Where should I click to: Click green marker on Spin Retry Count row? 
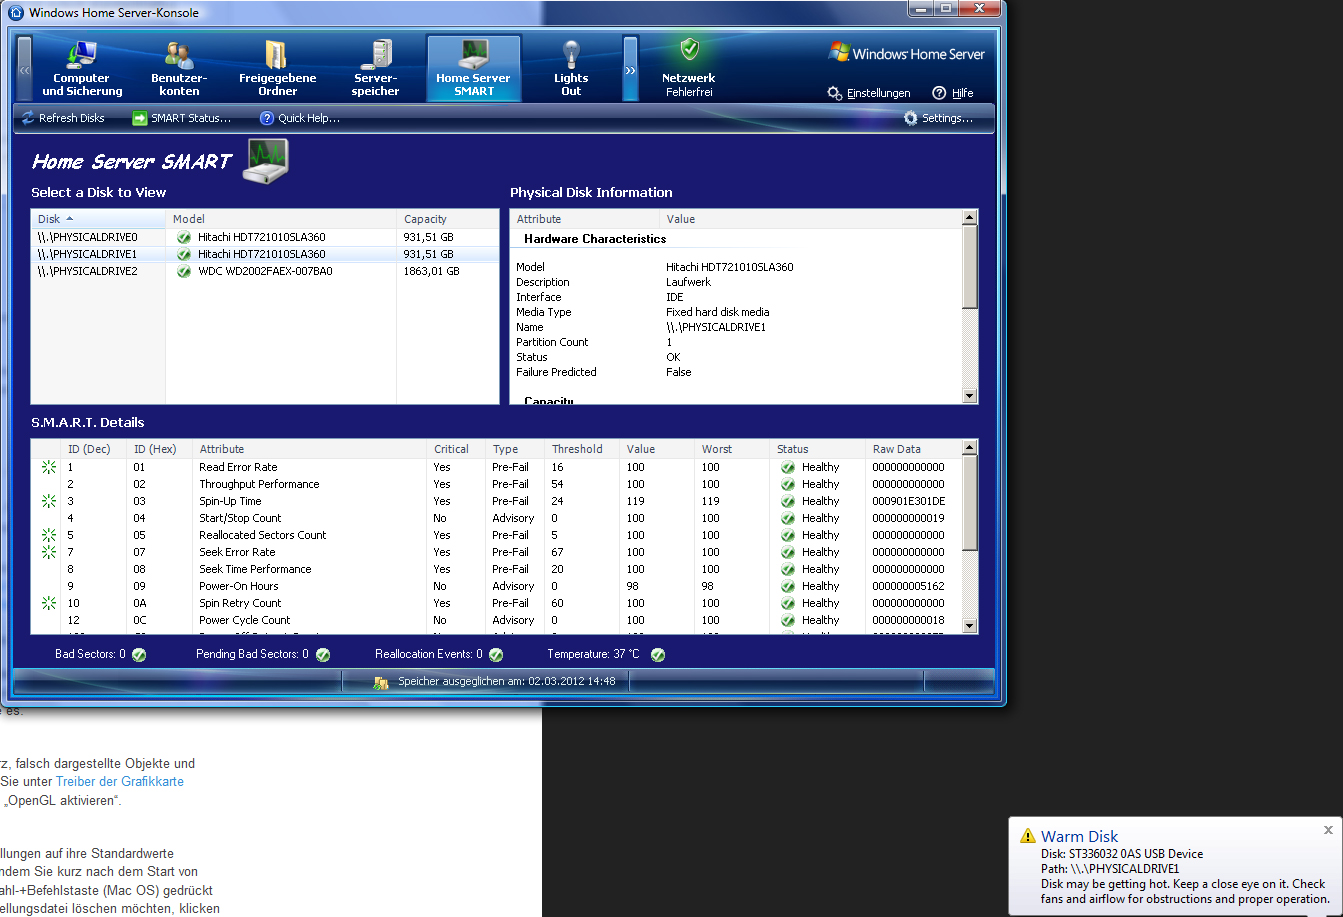(x=48, y=603)
